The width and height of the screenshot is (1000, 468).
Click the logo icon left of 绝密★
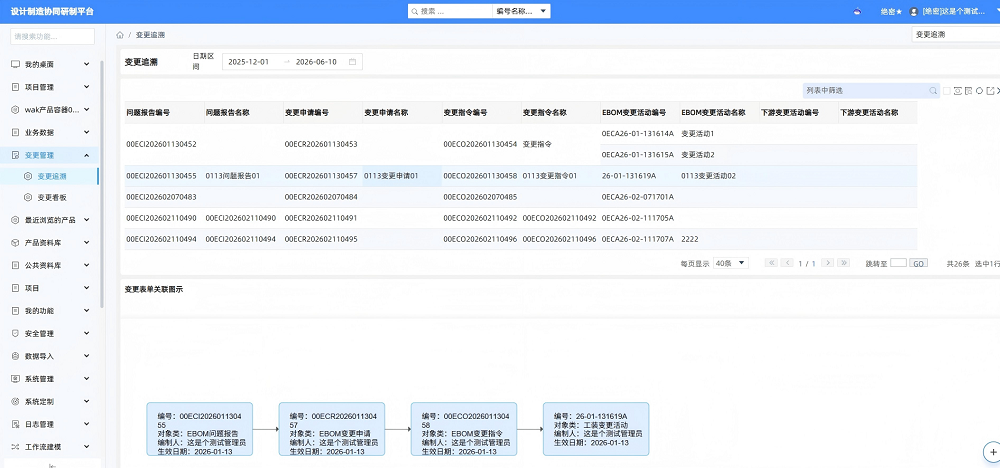click(x=858, y=11)
